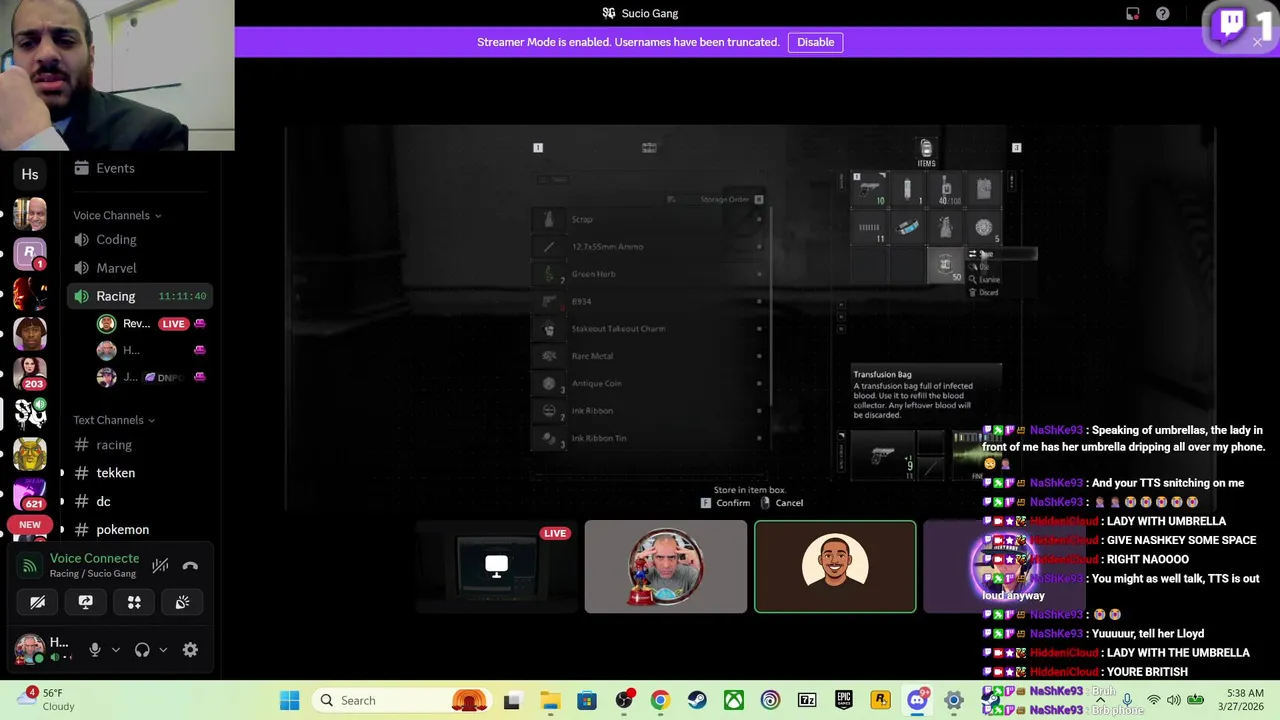Viewport: 1280px width, 720px height.
Task: Open the Storage Order option
Action: click(716, 199)
